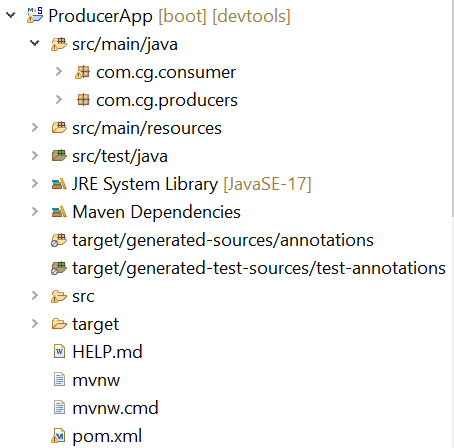The height and width of the screenshot is (448, 454).
Task: Select the plain src folder entry
Action: 83,296
